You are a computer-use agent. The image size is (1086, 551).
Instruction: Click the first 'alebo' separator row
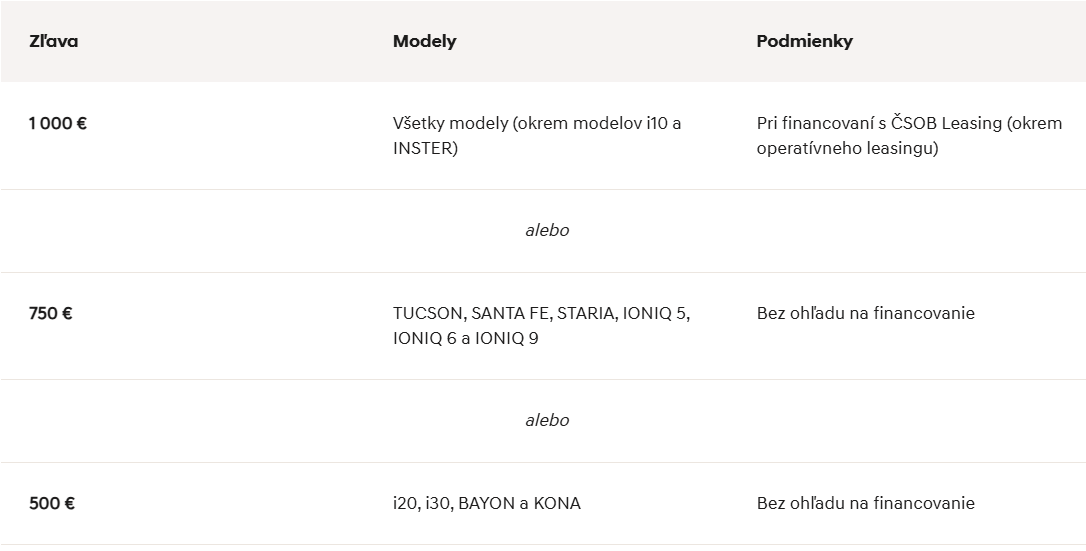pyautogui.click(x=547, y=230)
